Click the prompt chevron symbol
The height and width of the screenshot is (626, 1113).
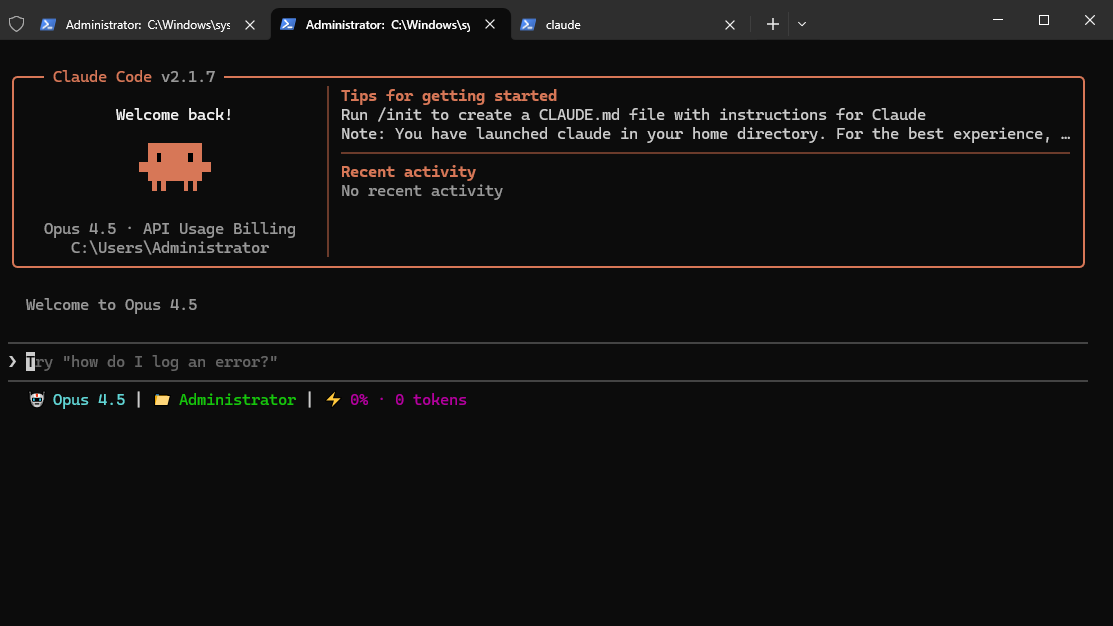[x=13, y=362]
